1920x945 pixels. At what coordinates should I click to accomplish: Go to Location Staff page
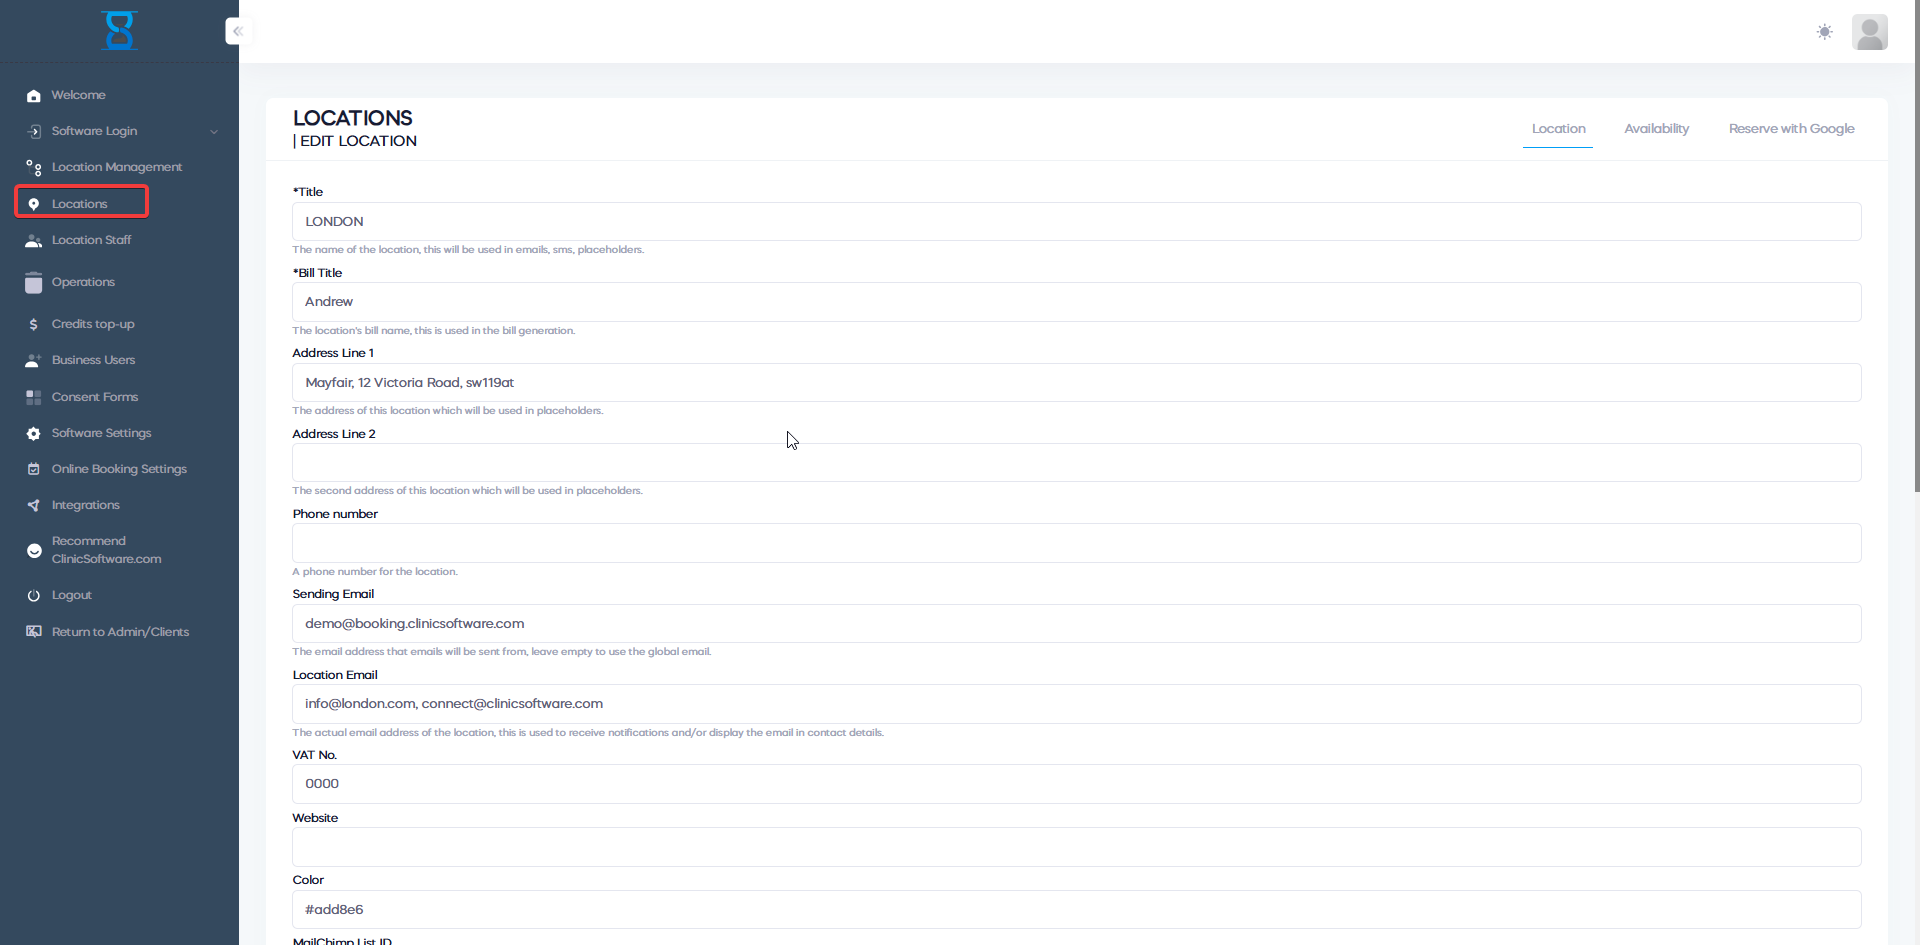(91, 240)
